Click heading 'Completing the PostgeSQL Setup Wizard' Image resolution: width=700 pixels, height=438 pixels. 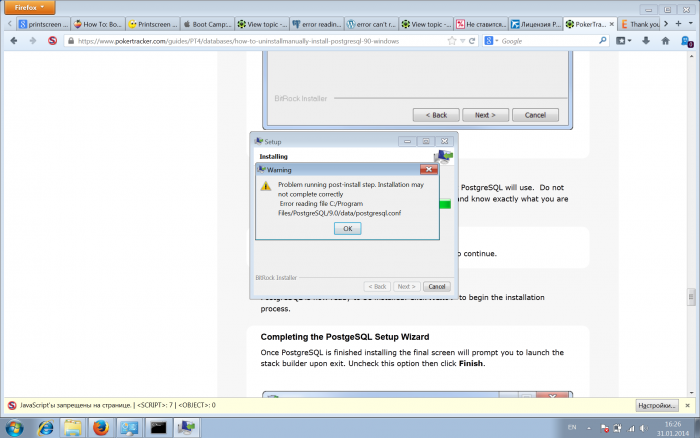[x=345, y=337]
